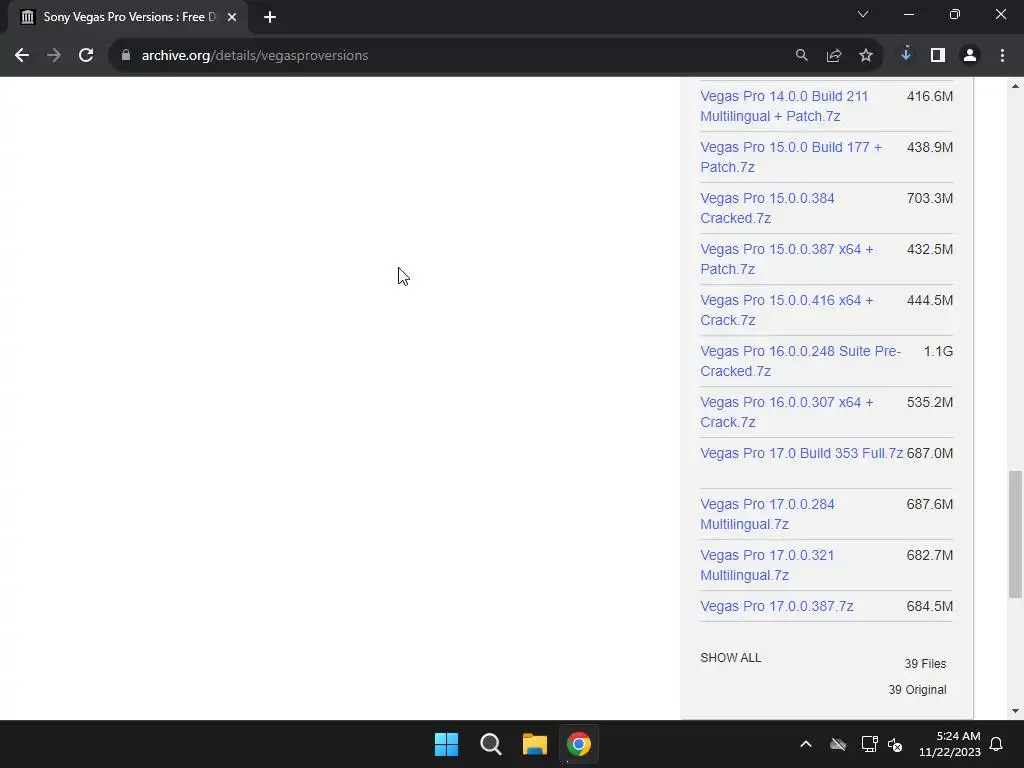
Task: Click the Chrome taskbar icon
Action: pyautogui.click(x=579, y=744)
